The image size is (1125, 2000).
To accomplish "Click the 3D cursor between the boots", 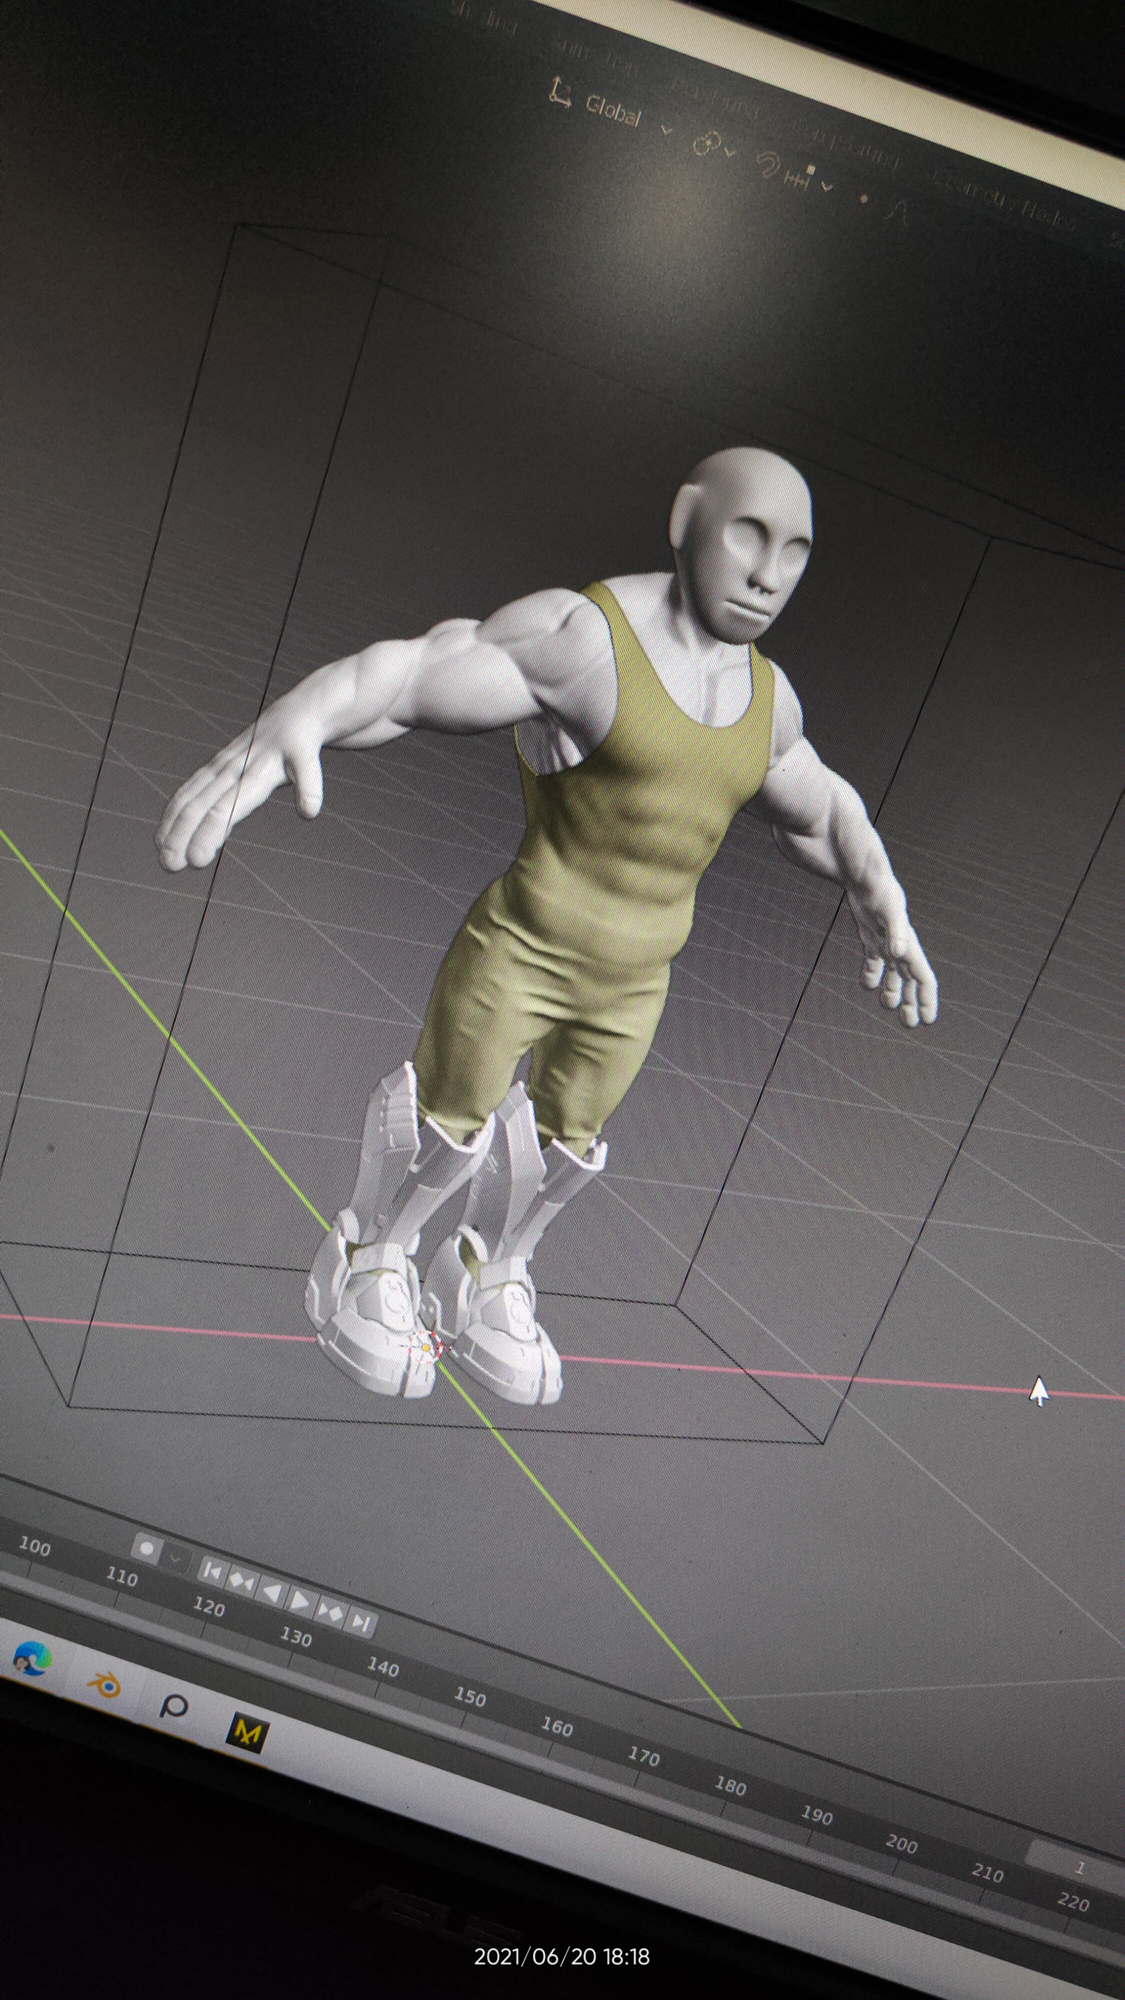I will [427, 1348].
